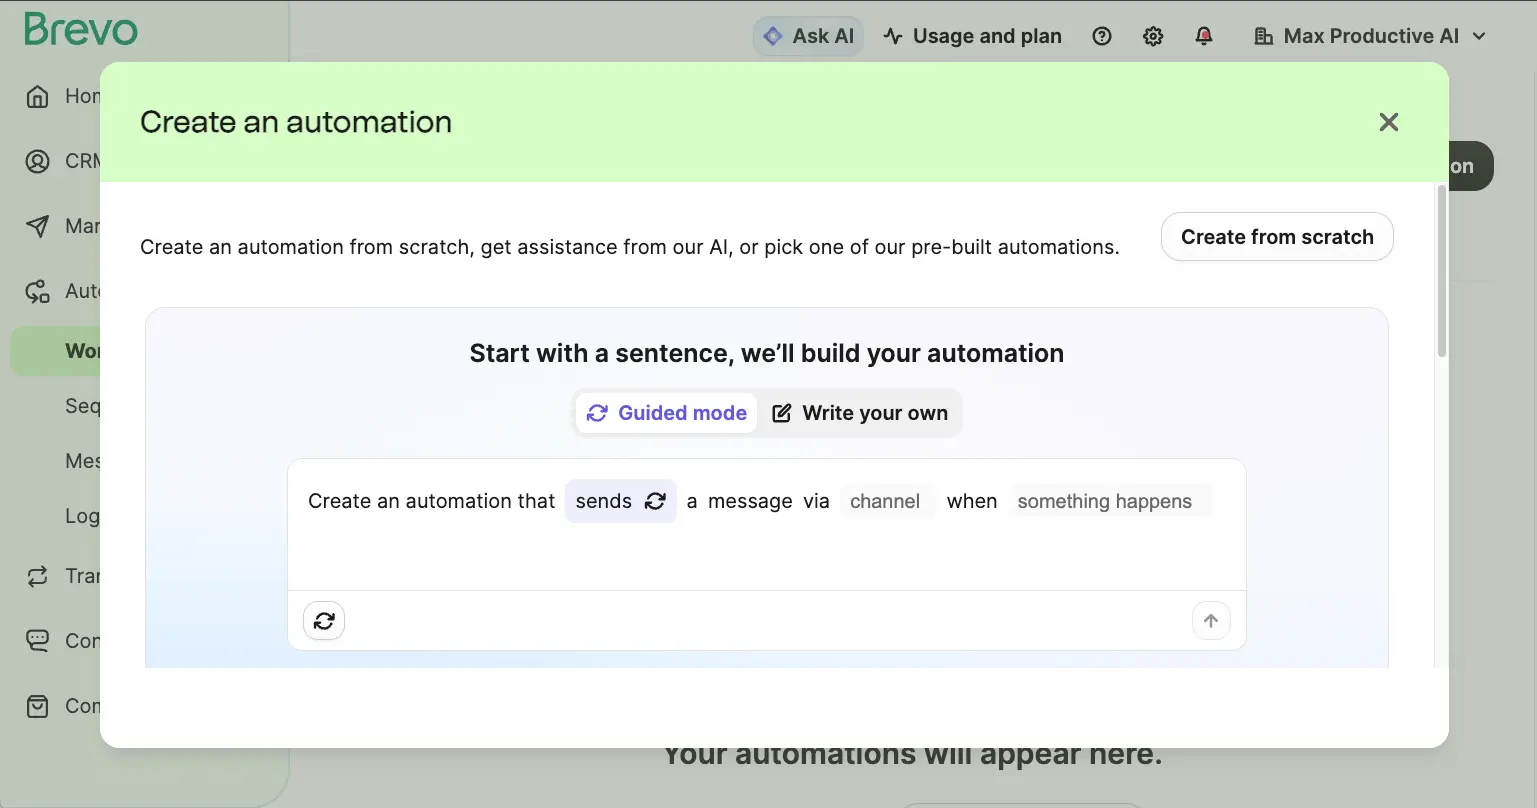Click the Automation sidebar icon
The width and height of the screenshot is (1537, 808).
click(37, 290)
